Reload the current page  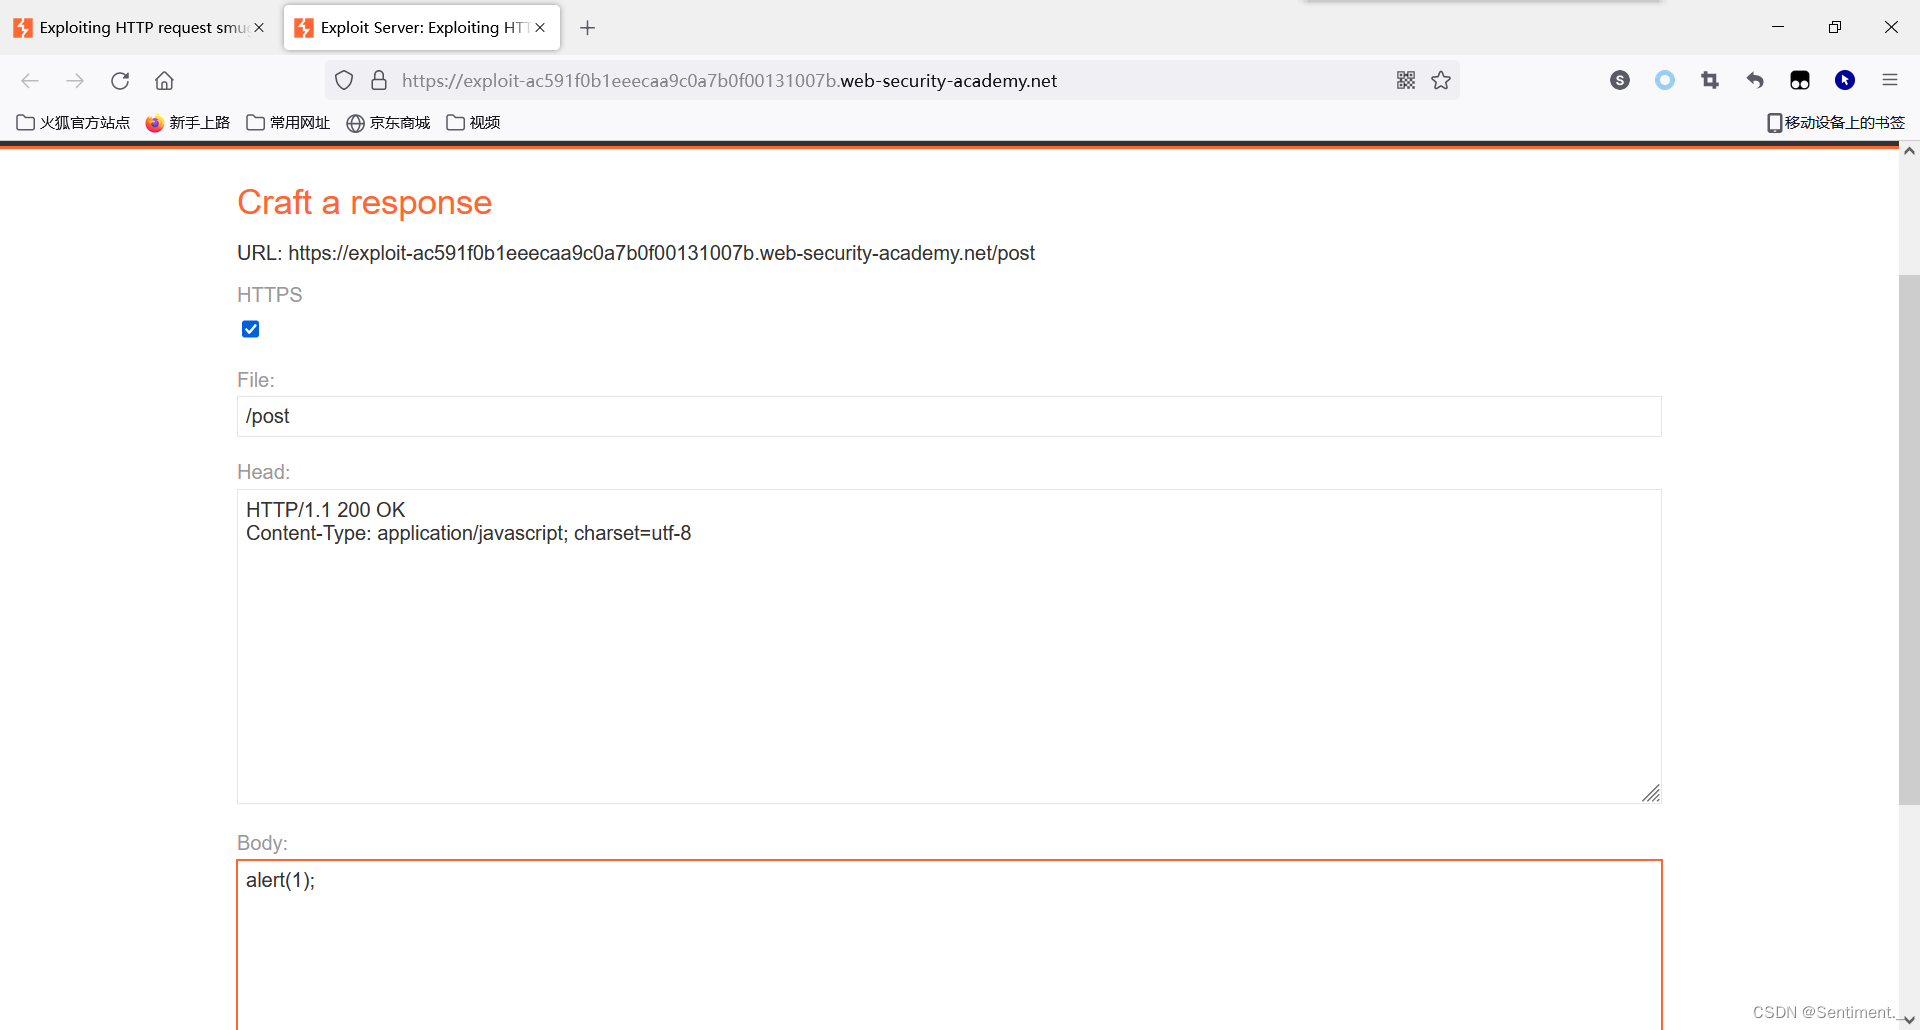[120, 81]
